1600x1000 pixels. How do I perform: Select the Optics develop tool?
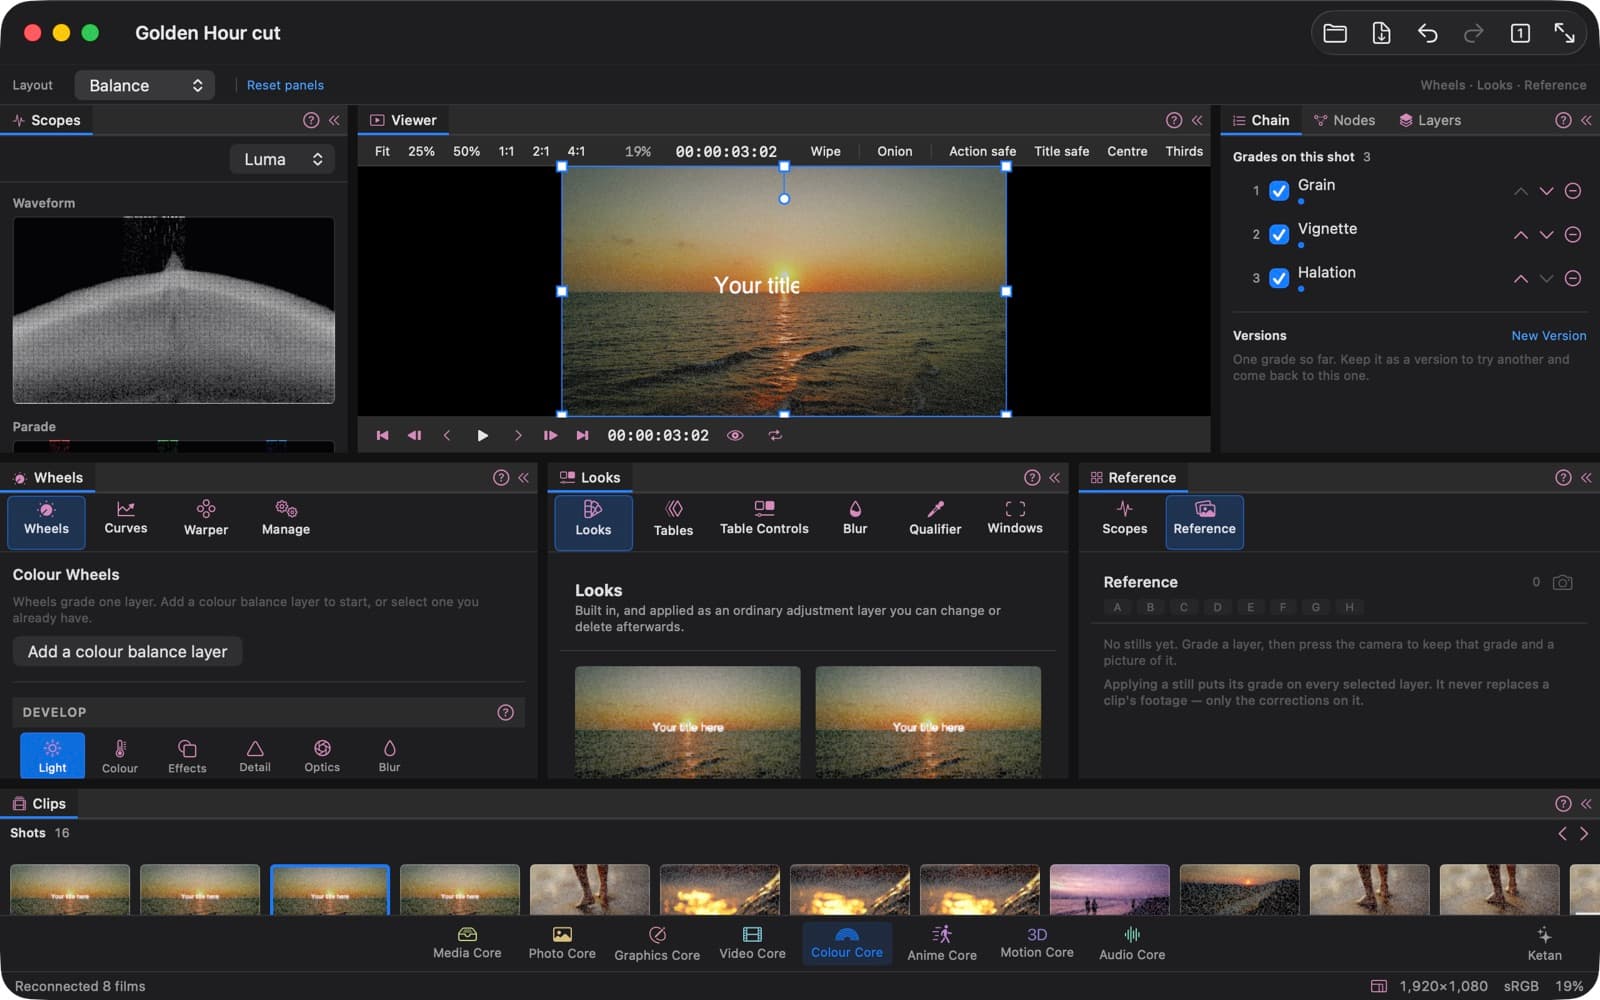(x=322, y=755)
